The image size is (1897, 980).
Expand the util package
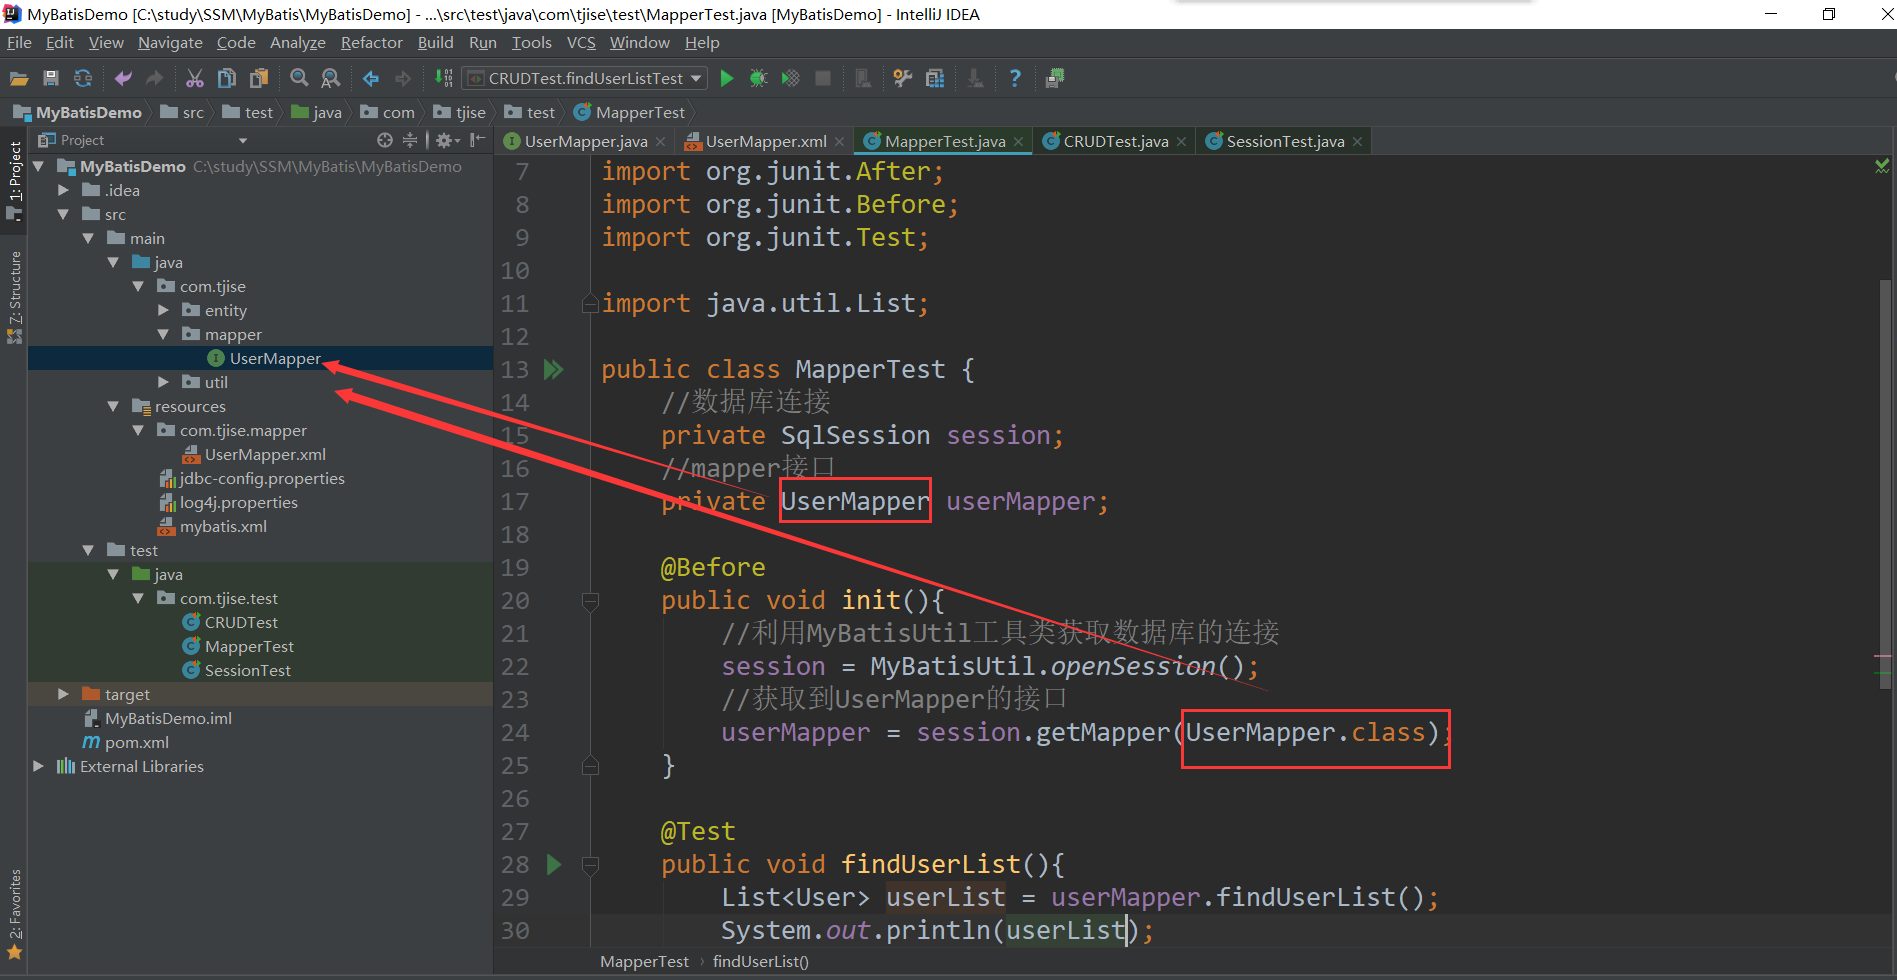[x=163, y=382]
